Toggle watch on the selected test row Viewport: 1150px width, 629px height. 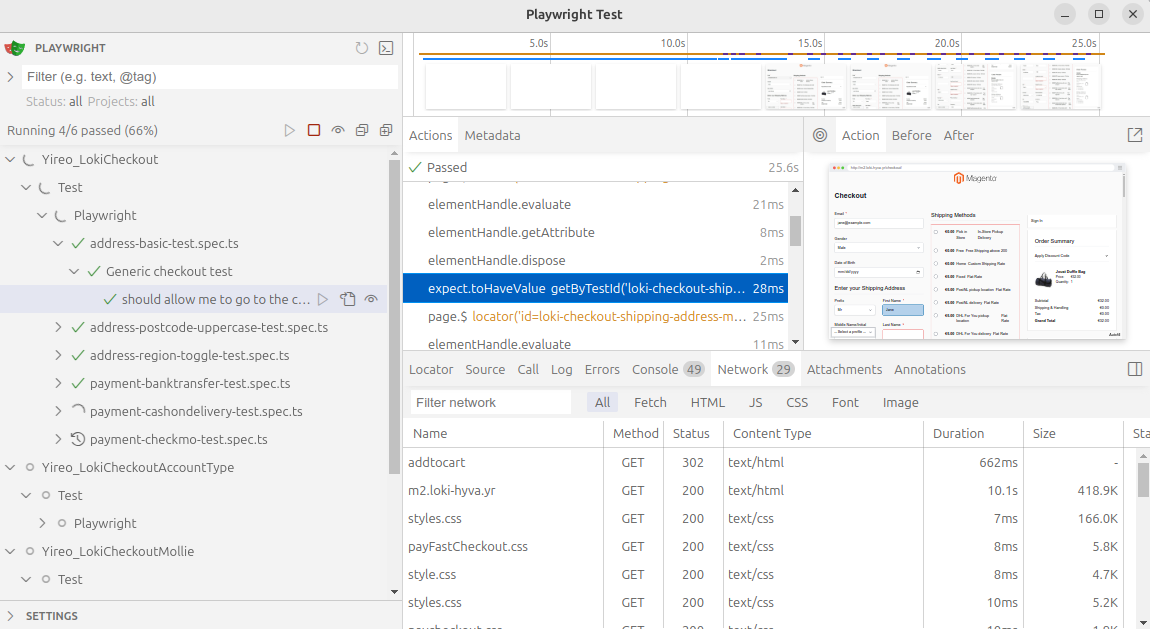pyautogui.click(x=371, y=299)
